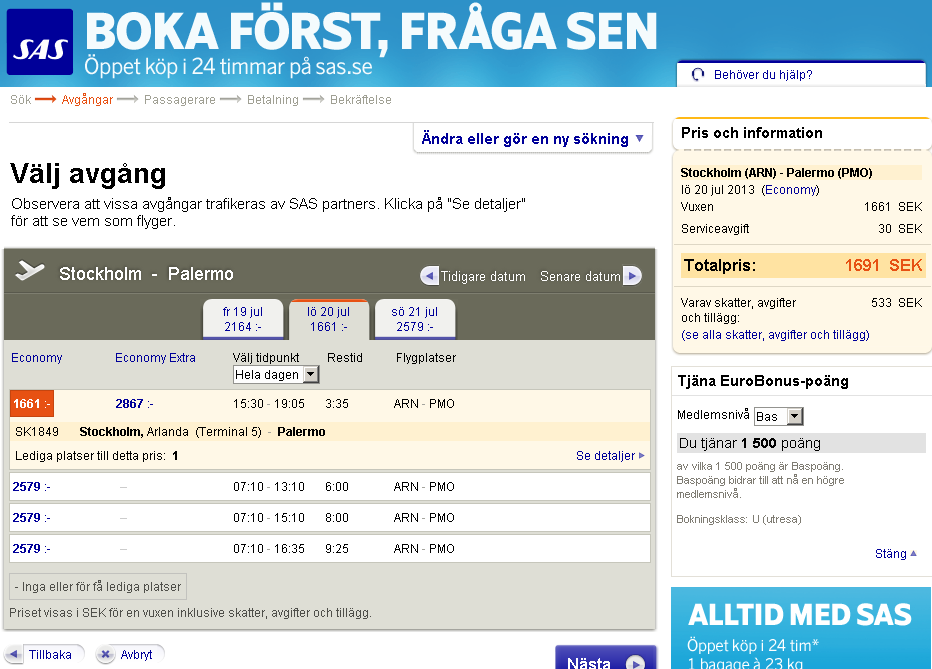Select the 2867 Economy Extra fare
Screen dimensions: 932x669
[134, 403]
